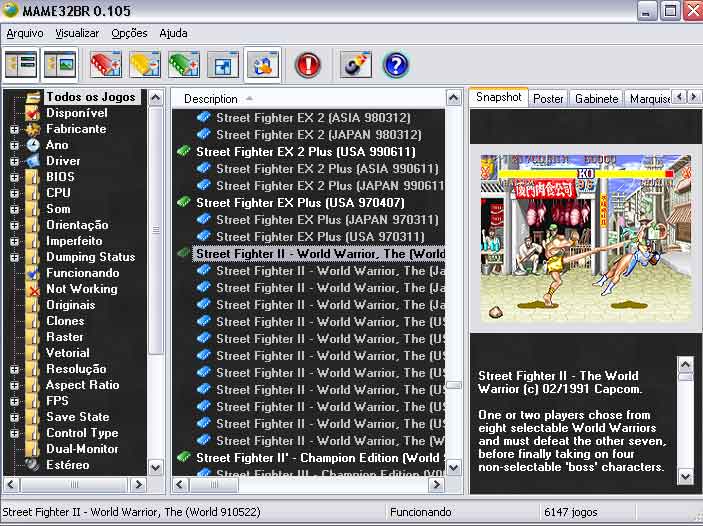Select Street Fighter EX Plus (JAPAN 970311)

pyautogui.click(x=327, y=220)
